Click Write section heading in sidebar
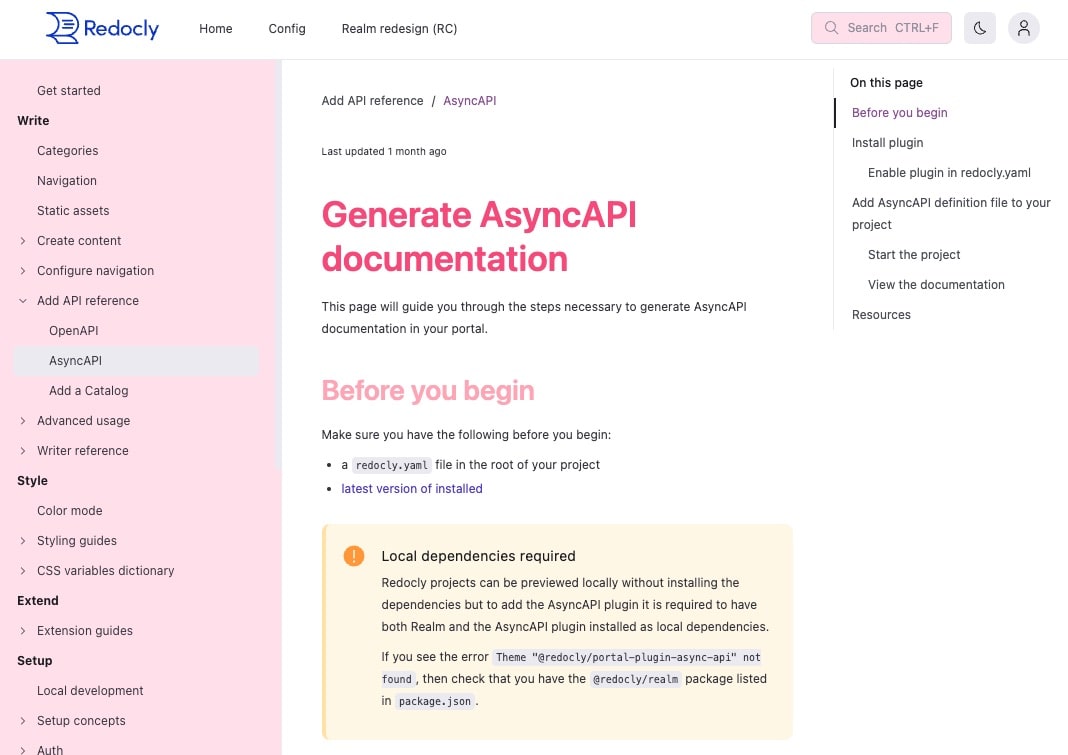Screen dimensions: 1068x755 click(33, 121)
